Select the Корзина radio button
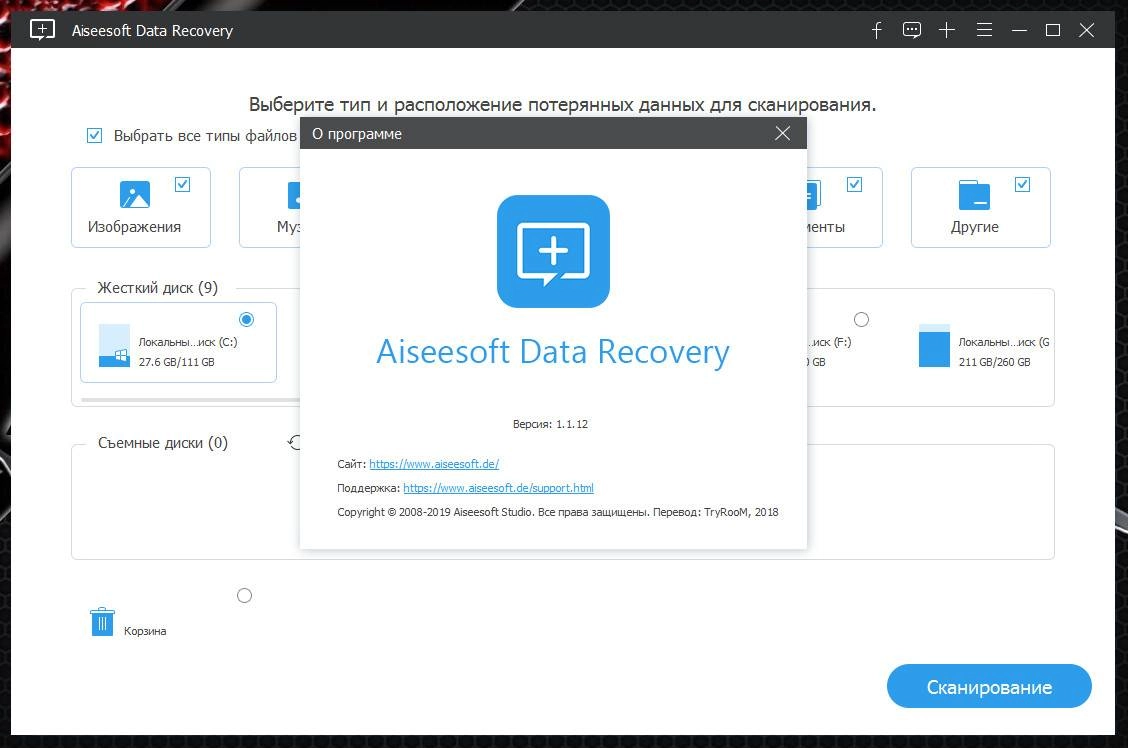This screenshot has width=1128, height=748. point(245,596)
